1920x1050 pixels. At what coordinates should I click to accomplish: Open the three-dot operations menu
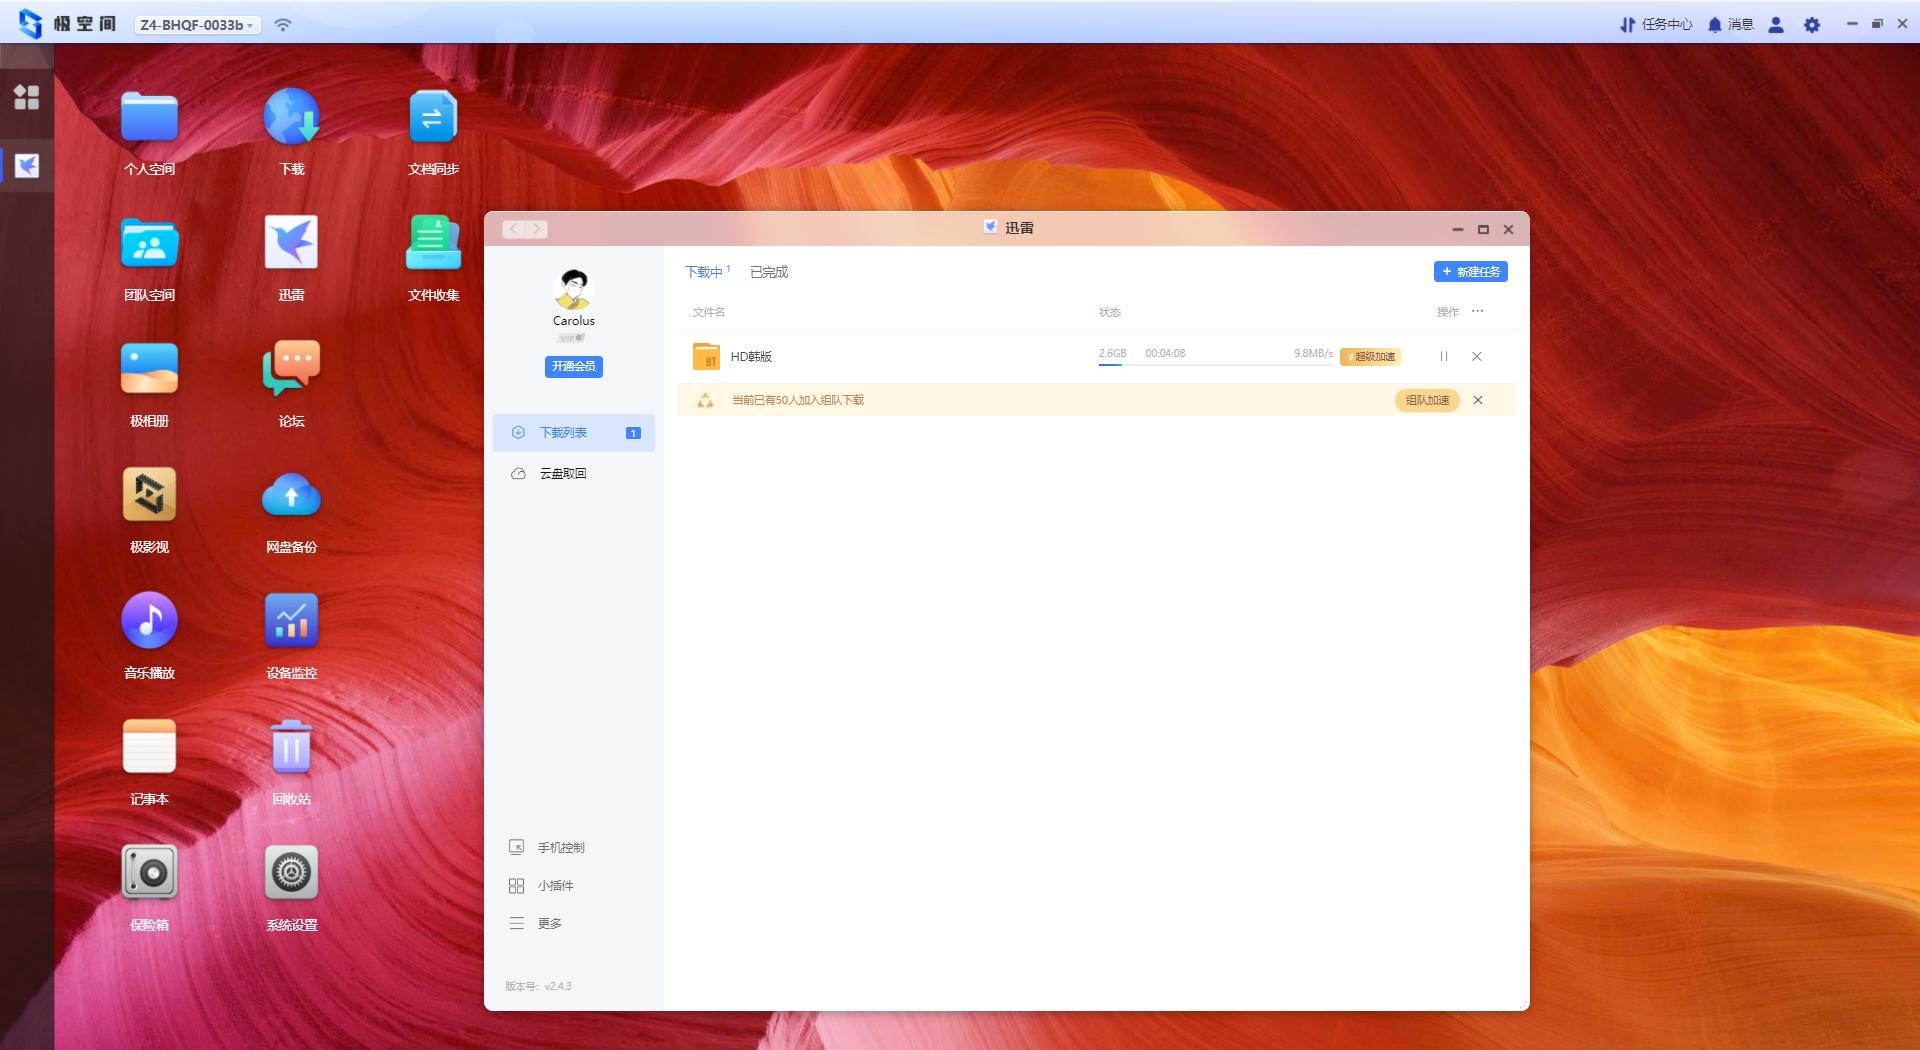pyautogui.click(x=1477, y=312)
